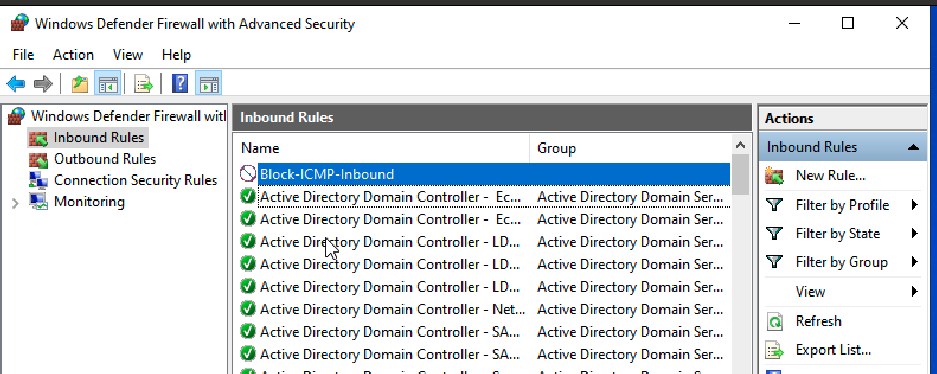Open the View submenu arrow in Actions
The height and width of the screenshot is (374, 937).
(914, 292)
